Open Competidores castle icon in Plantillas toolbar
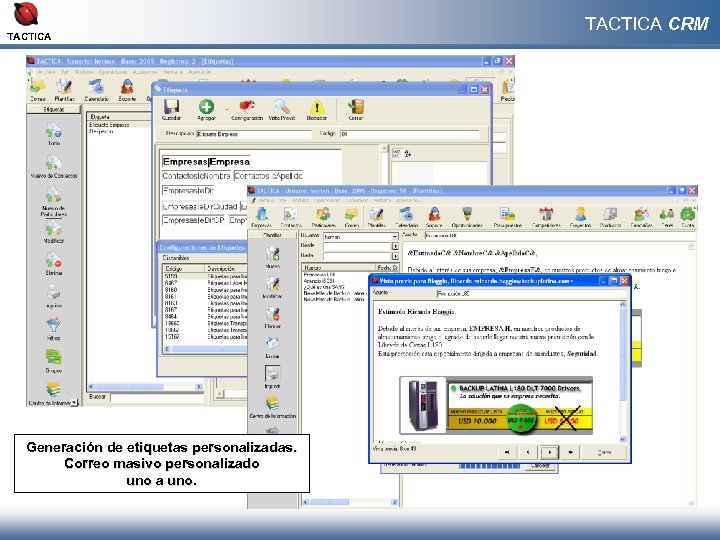Viewport: 720px width, 540px height. click(x=546, y=215)
